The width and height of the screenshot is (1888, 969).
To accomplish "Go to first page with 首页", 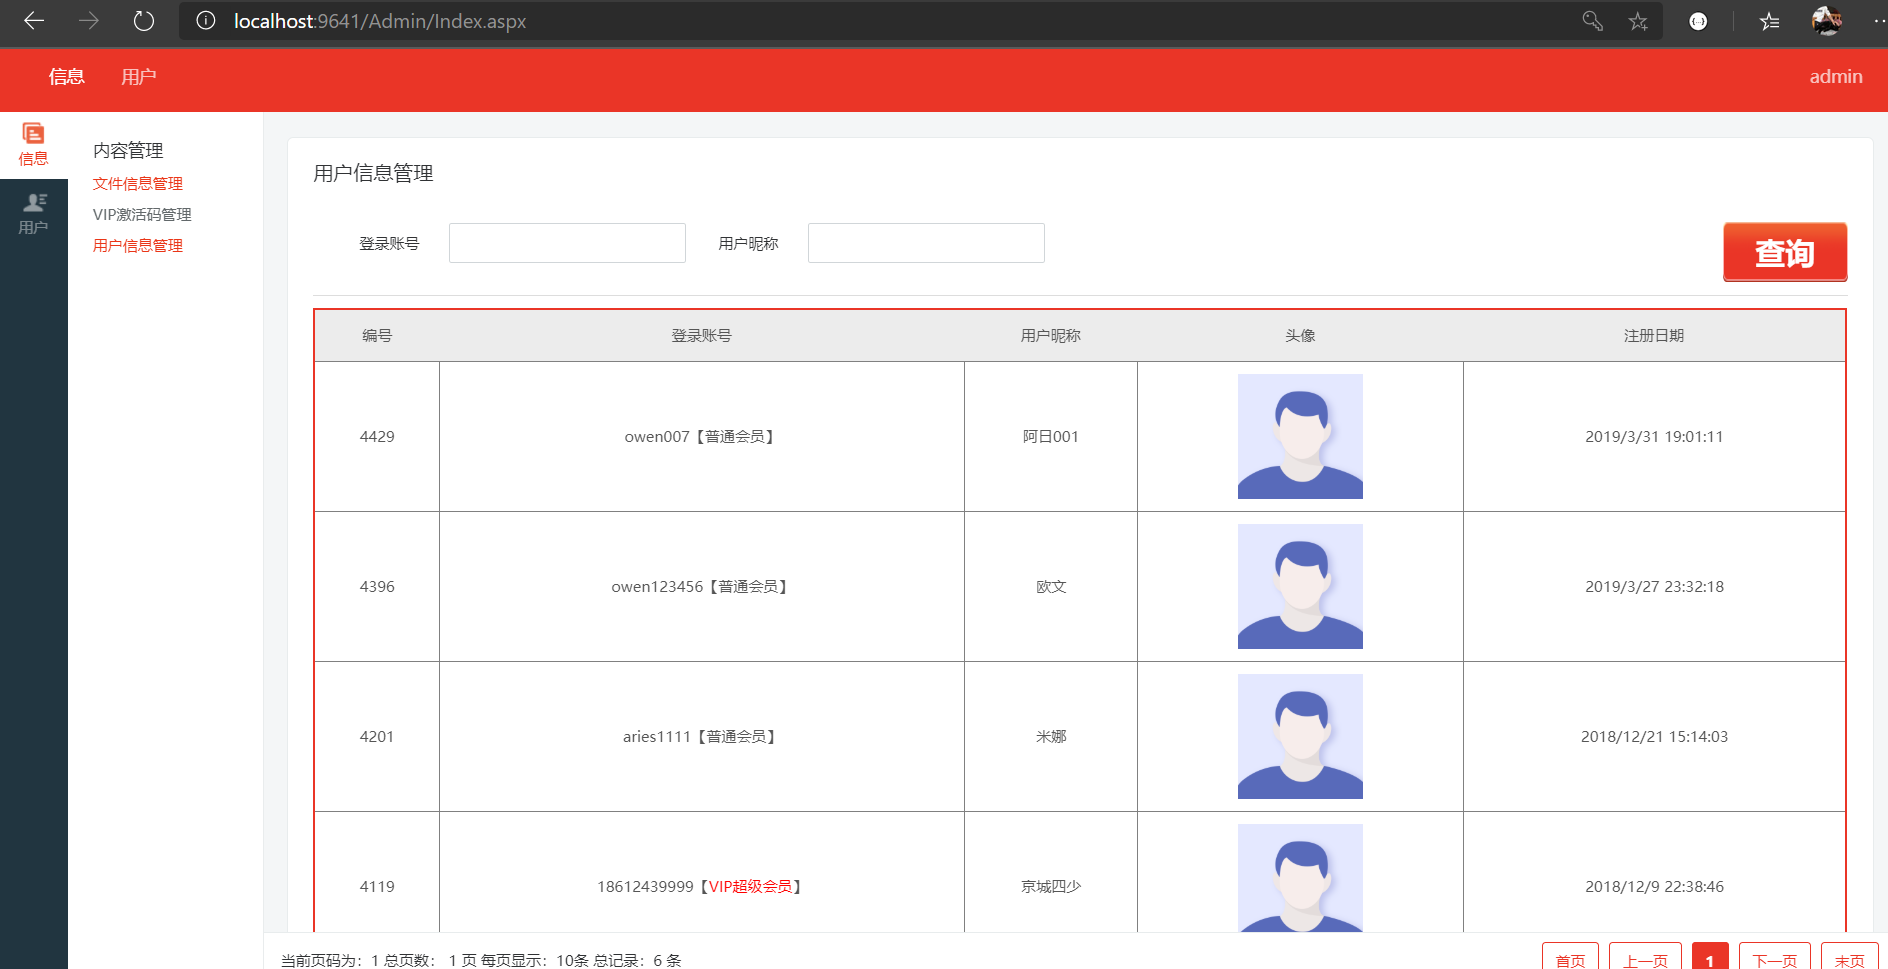I will [1570, 957].
